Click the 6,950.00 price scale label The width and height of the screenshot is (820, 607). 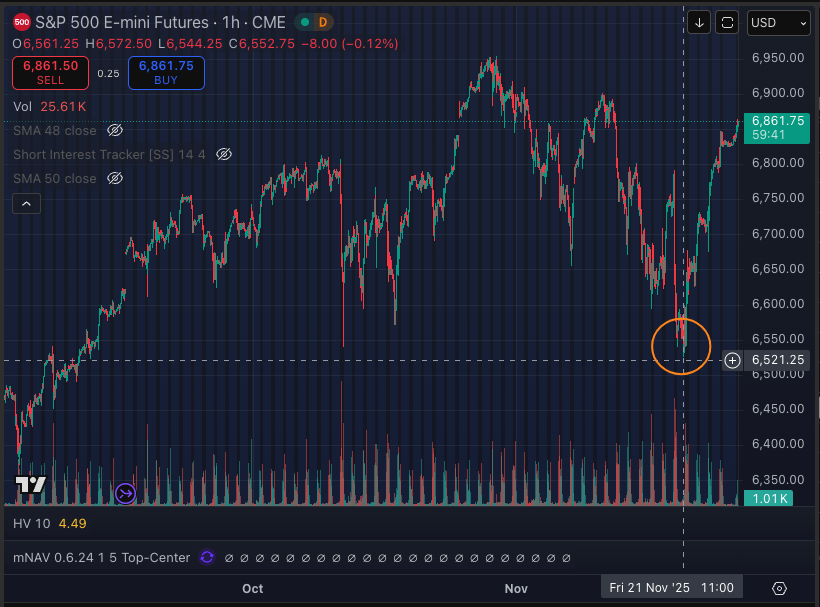point(778,58)
